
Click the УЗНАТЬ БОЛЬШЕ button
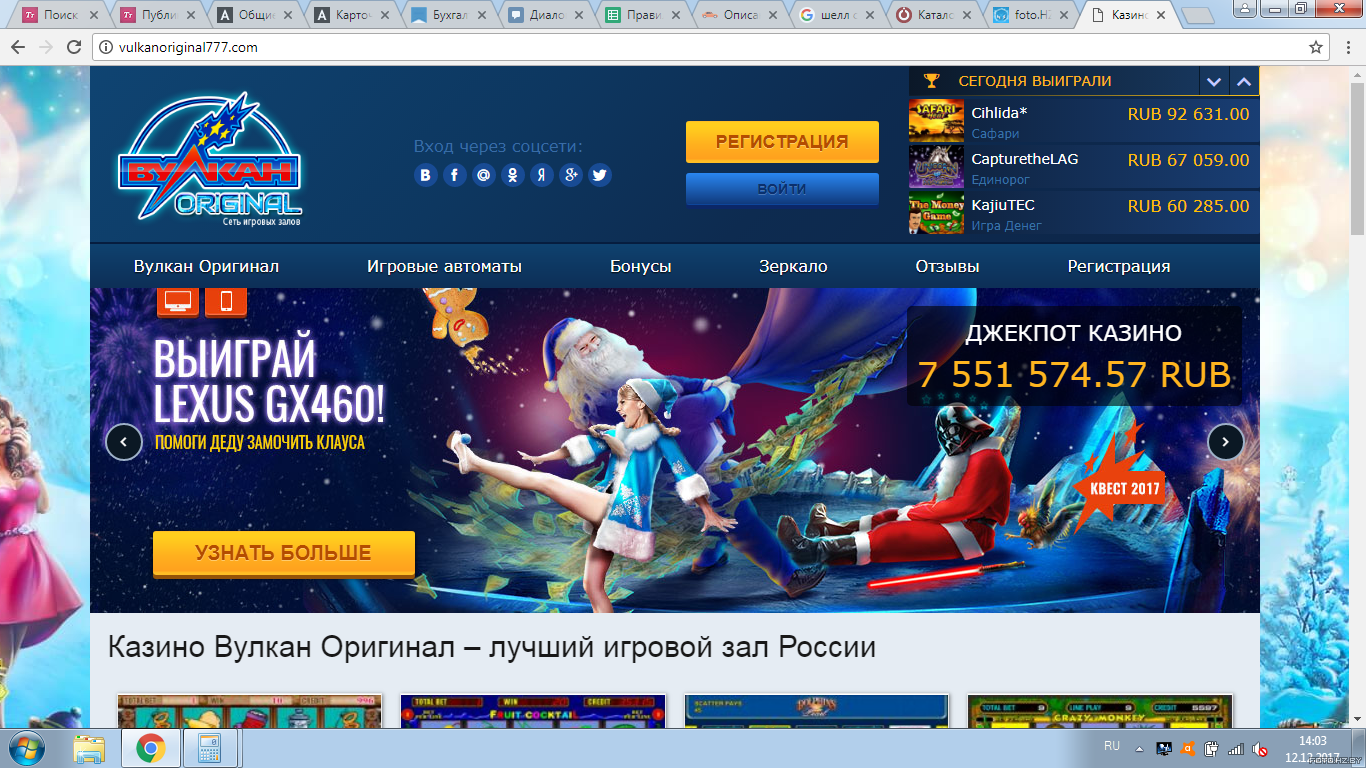pyautogui.click(x=284, y=553)
